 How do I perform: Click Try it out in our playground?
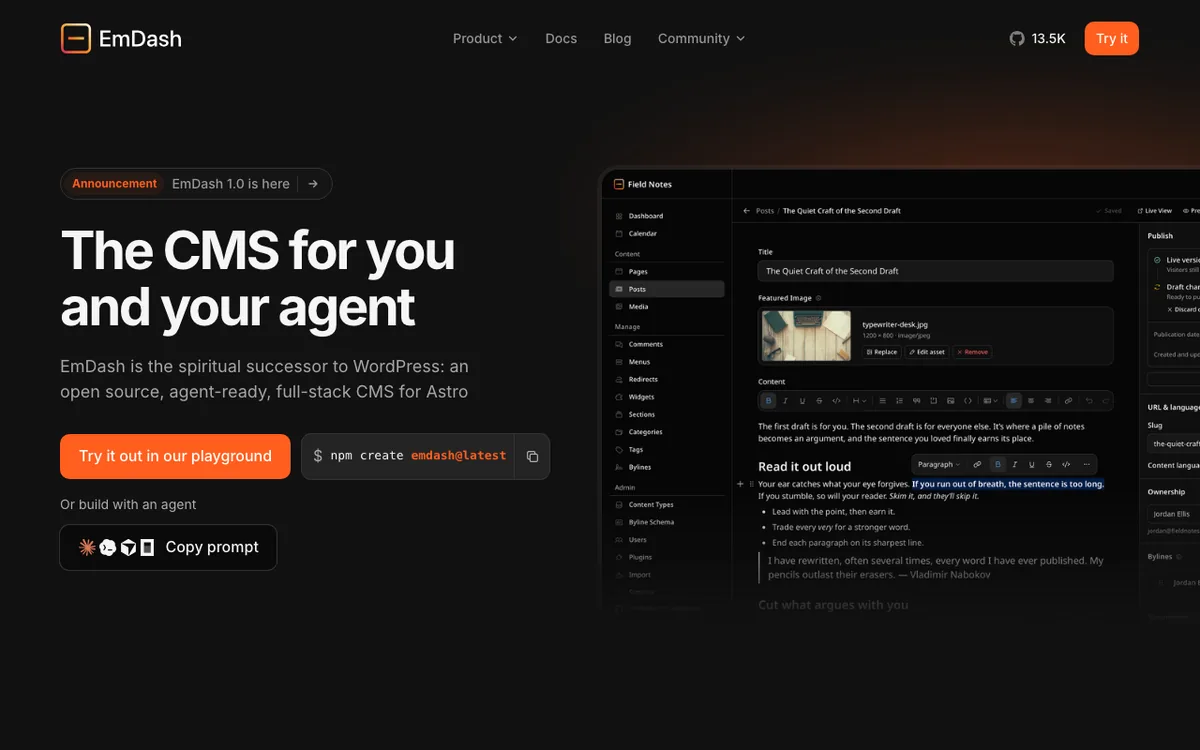pos(175,456)
